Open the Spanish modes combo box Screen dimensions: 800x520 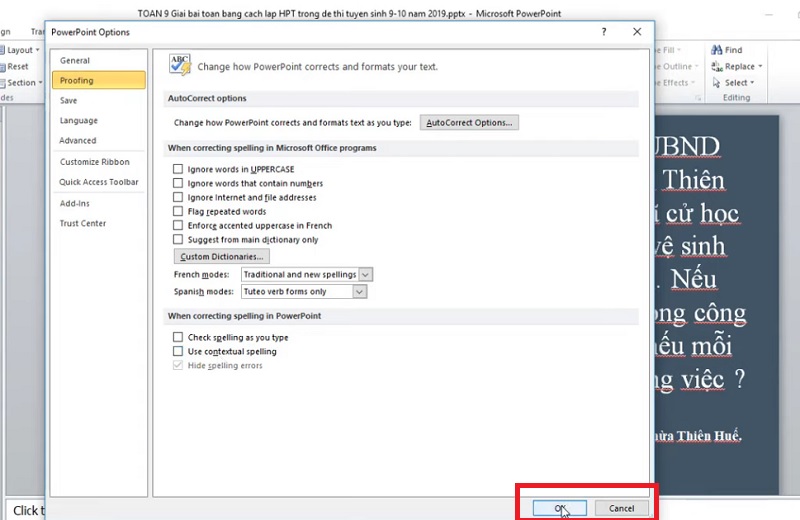click(x=360, y=292)
